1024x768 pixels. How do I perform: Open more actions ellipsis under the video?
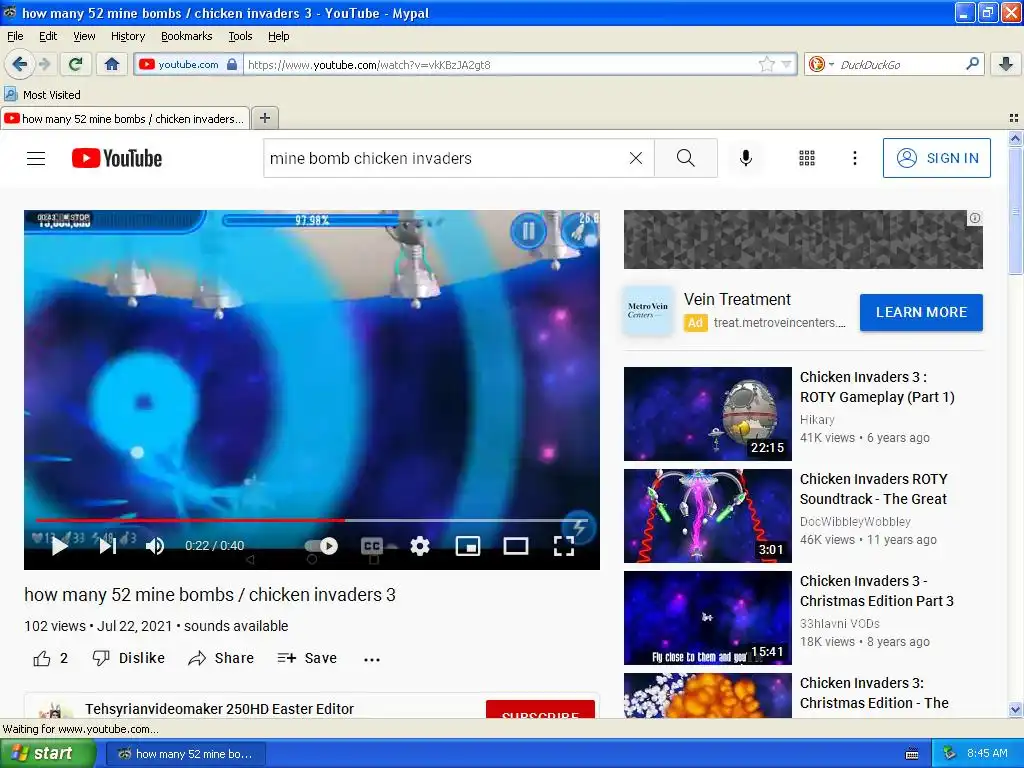372,660
